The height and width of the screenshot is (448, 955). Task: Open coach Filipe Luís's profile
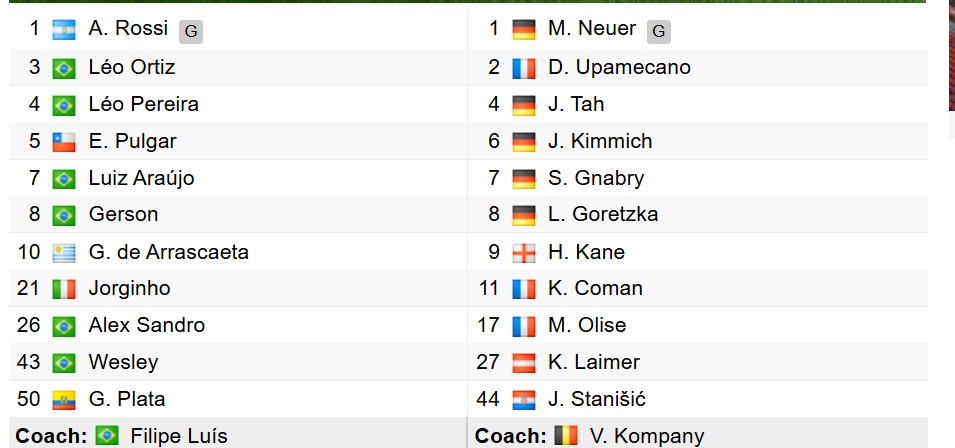point(179,436)
